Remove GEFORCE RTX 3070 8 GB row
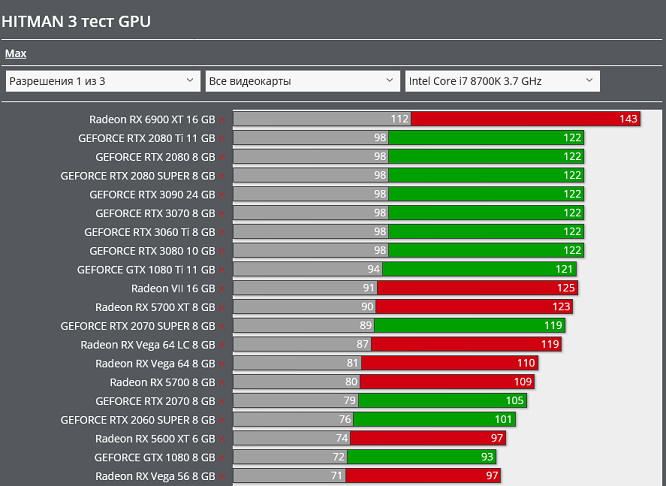 coord(222,214)
